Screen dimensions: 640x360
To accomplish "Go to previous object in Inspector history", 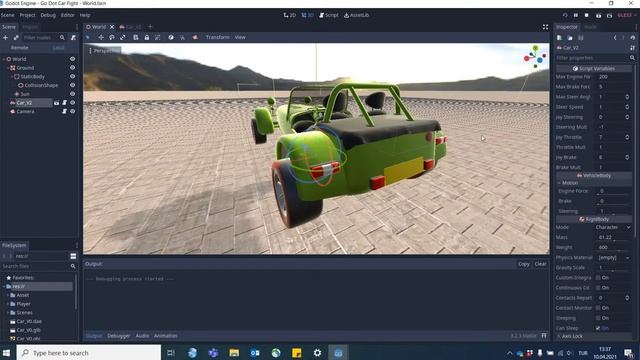I will tap(615, 38).
